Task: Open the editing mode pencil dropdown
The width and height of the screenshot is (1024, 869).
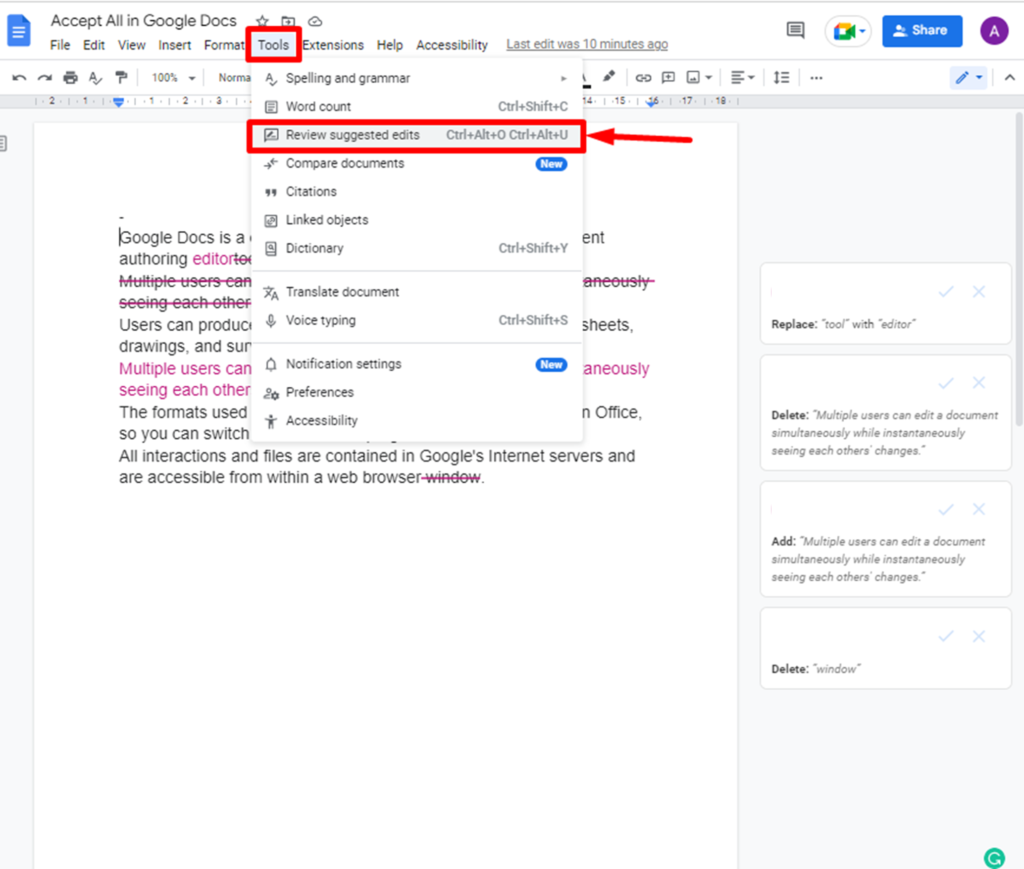Action: pos(968,78)
